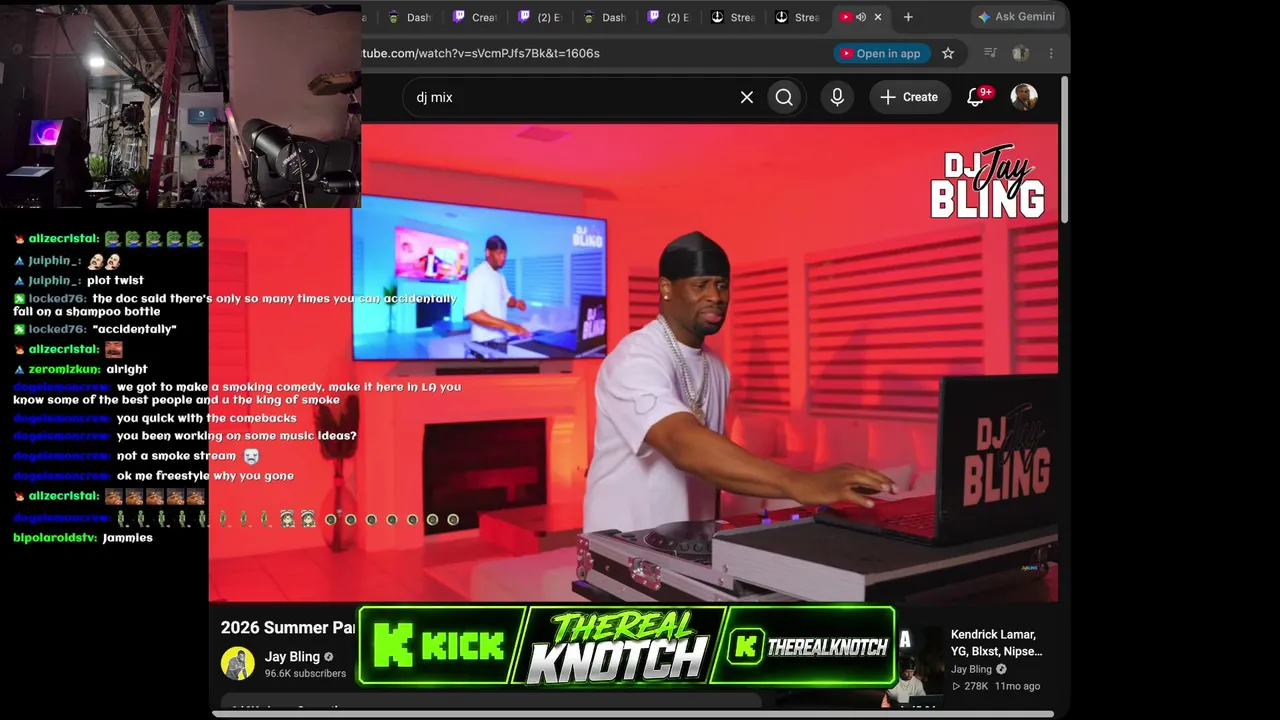This screenshot has height=720, width=1280.
Task: Click the chat message not a smoke stream
Action: pos(176,456)
